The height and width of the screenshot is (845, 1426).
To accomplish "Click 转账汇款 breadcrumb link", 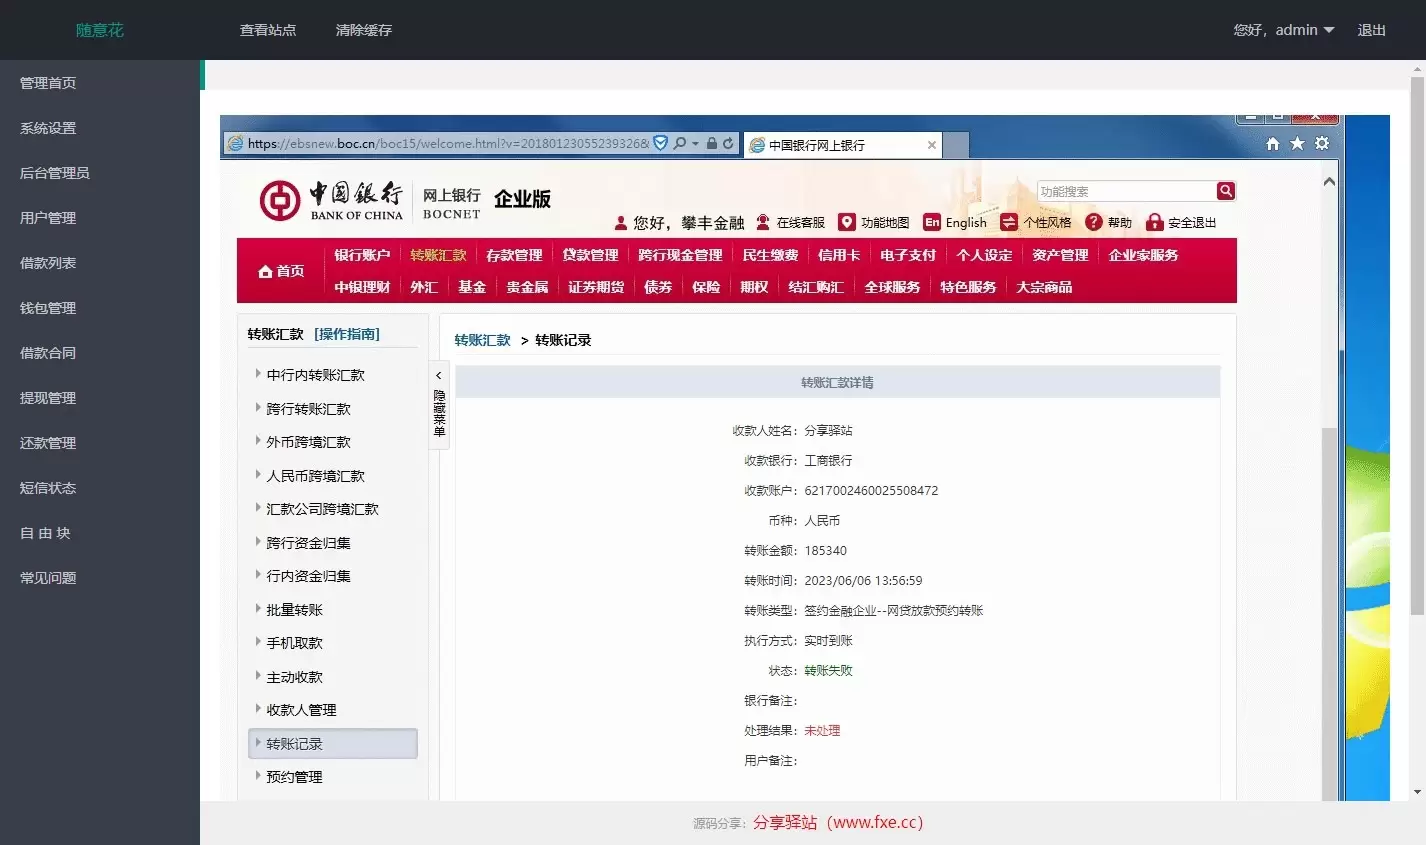I will tap(483, 340).
